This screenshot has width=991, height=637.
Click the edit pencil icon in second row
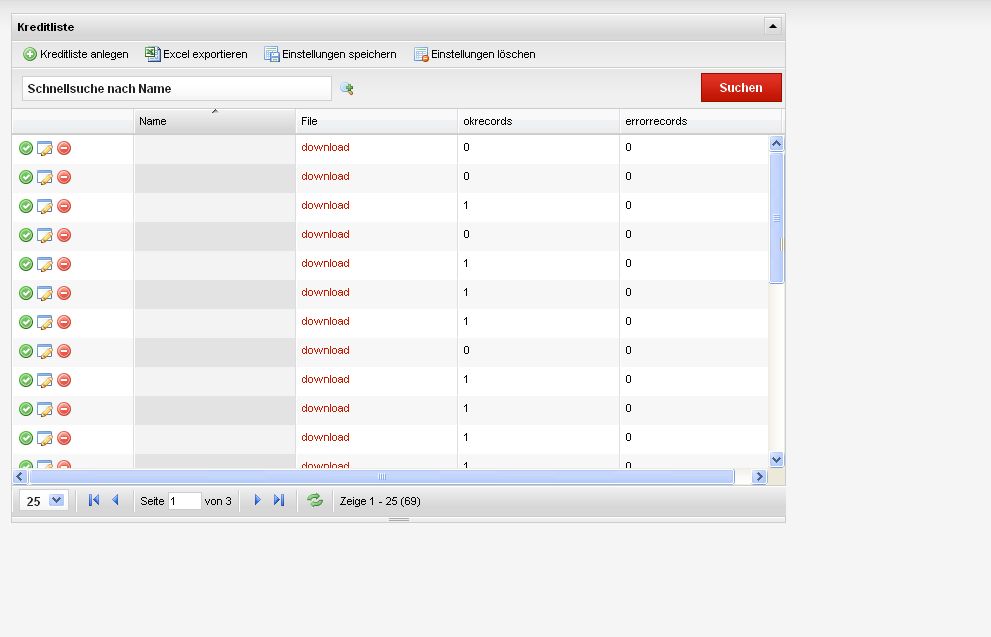[x=44, y=177]
